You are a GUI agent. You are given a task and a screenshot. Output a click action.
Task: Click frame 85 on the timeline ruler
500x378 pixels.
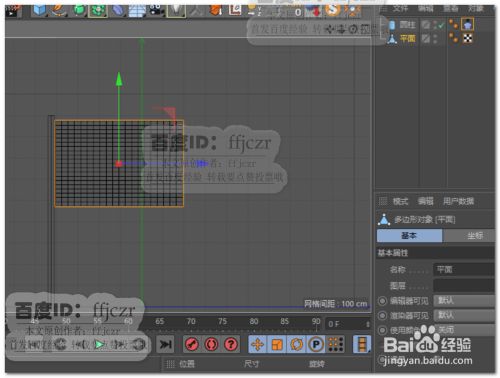[284, 321]
